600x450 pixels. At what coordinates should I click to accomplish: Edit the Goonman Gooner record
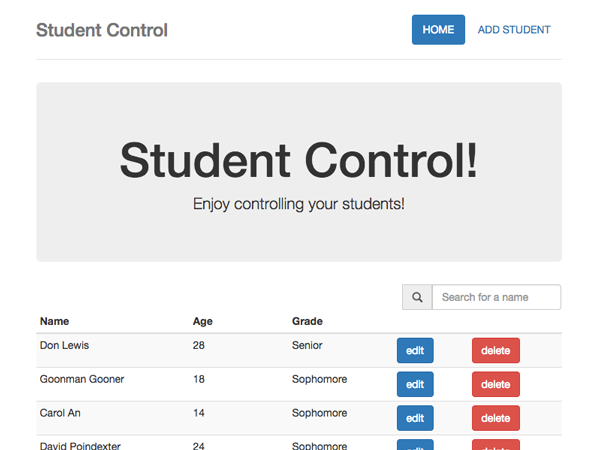pyautogui.click(x=415, y=384)
